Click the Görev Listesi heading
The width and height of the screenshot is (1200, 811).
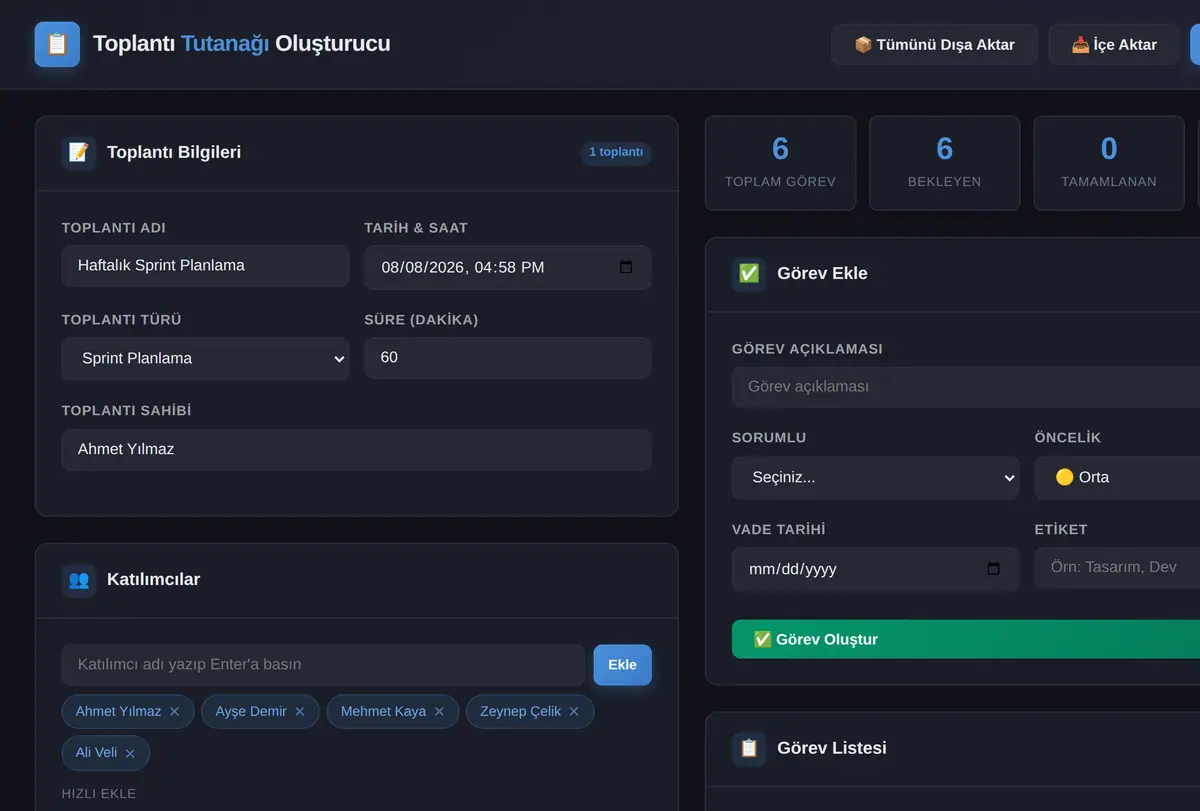click(832, 748)
